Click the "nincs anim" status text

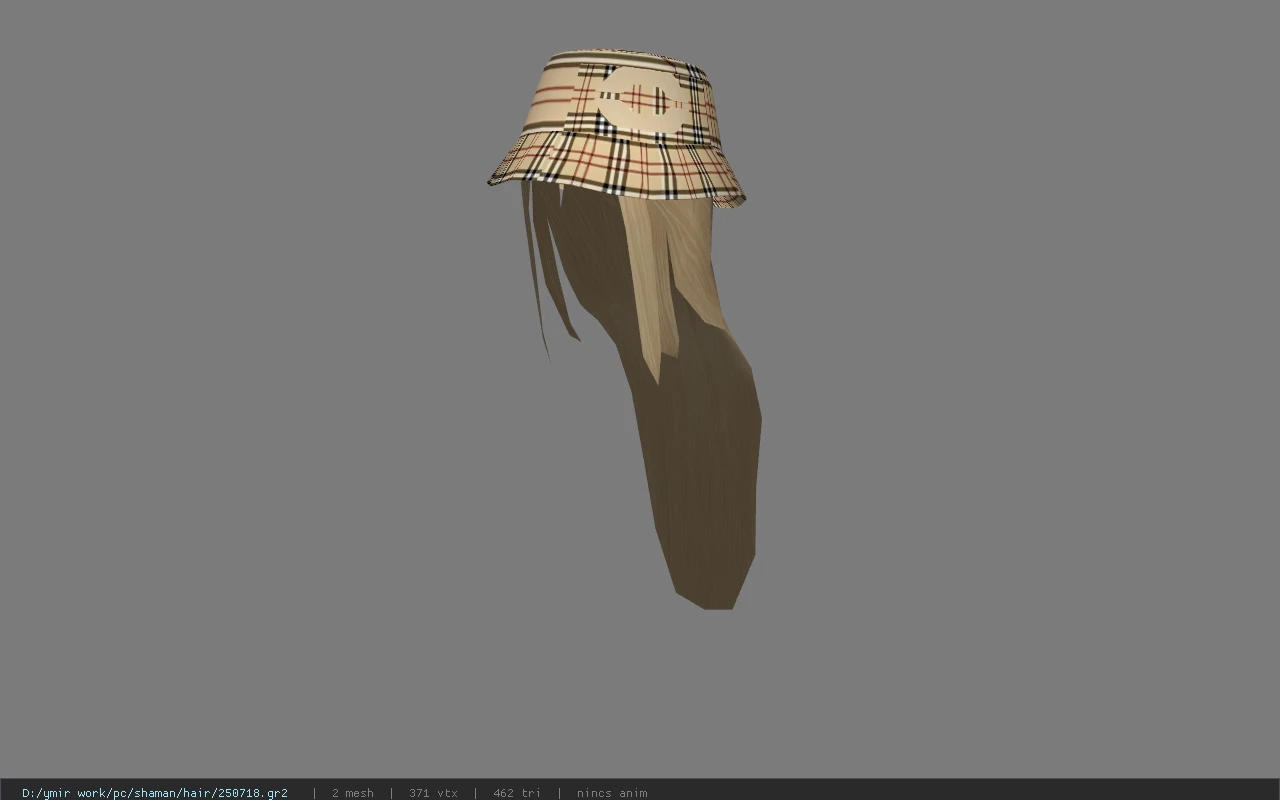pos(612,793)
